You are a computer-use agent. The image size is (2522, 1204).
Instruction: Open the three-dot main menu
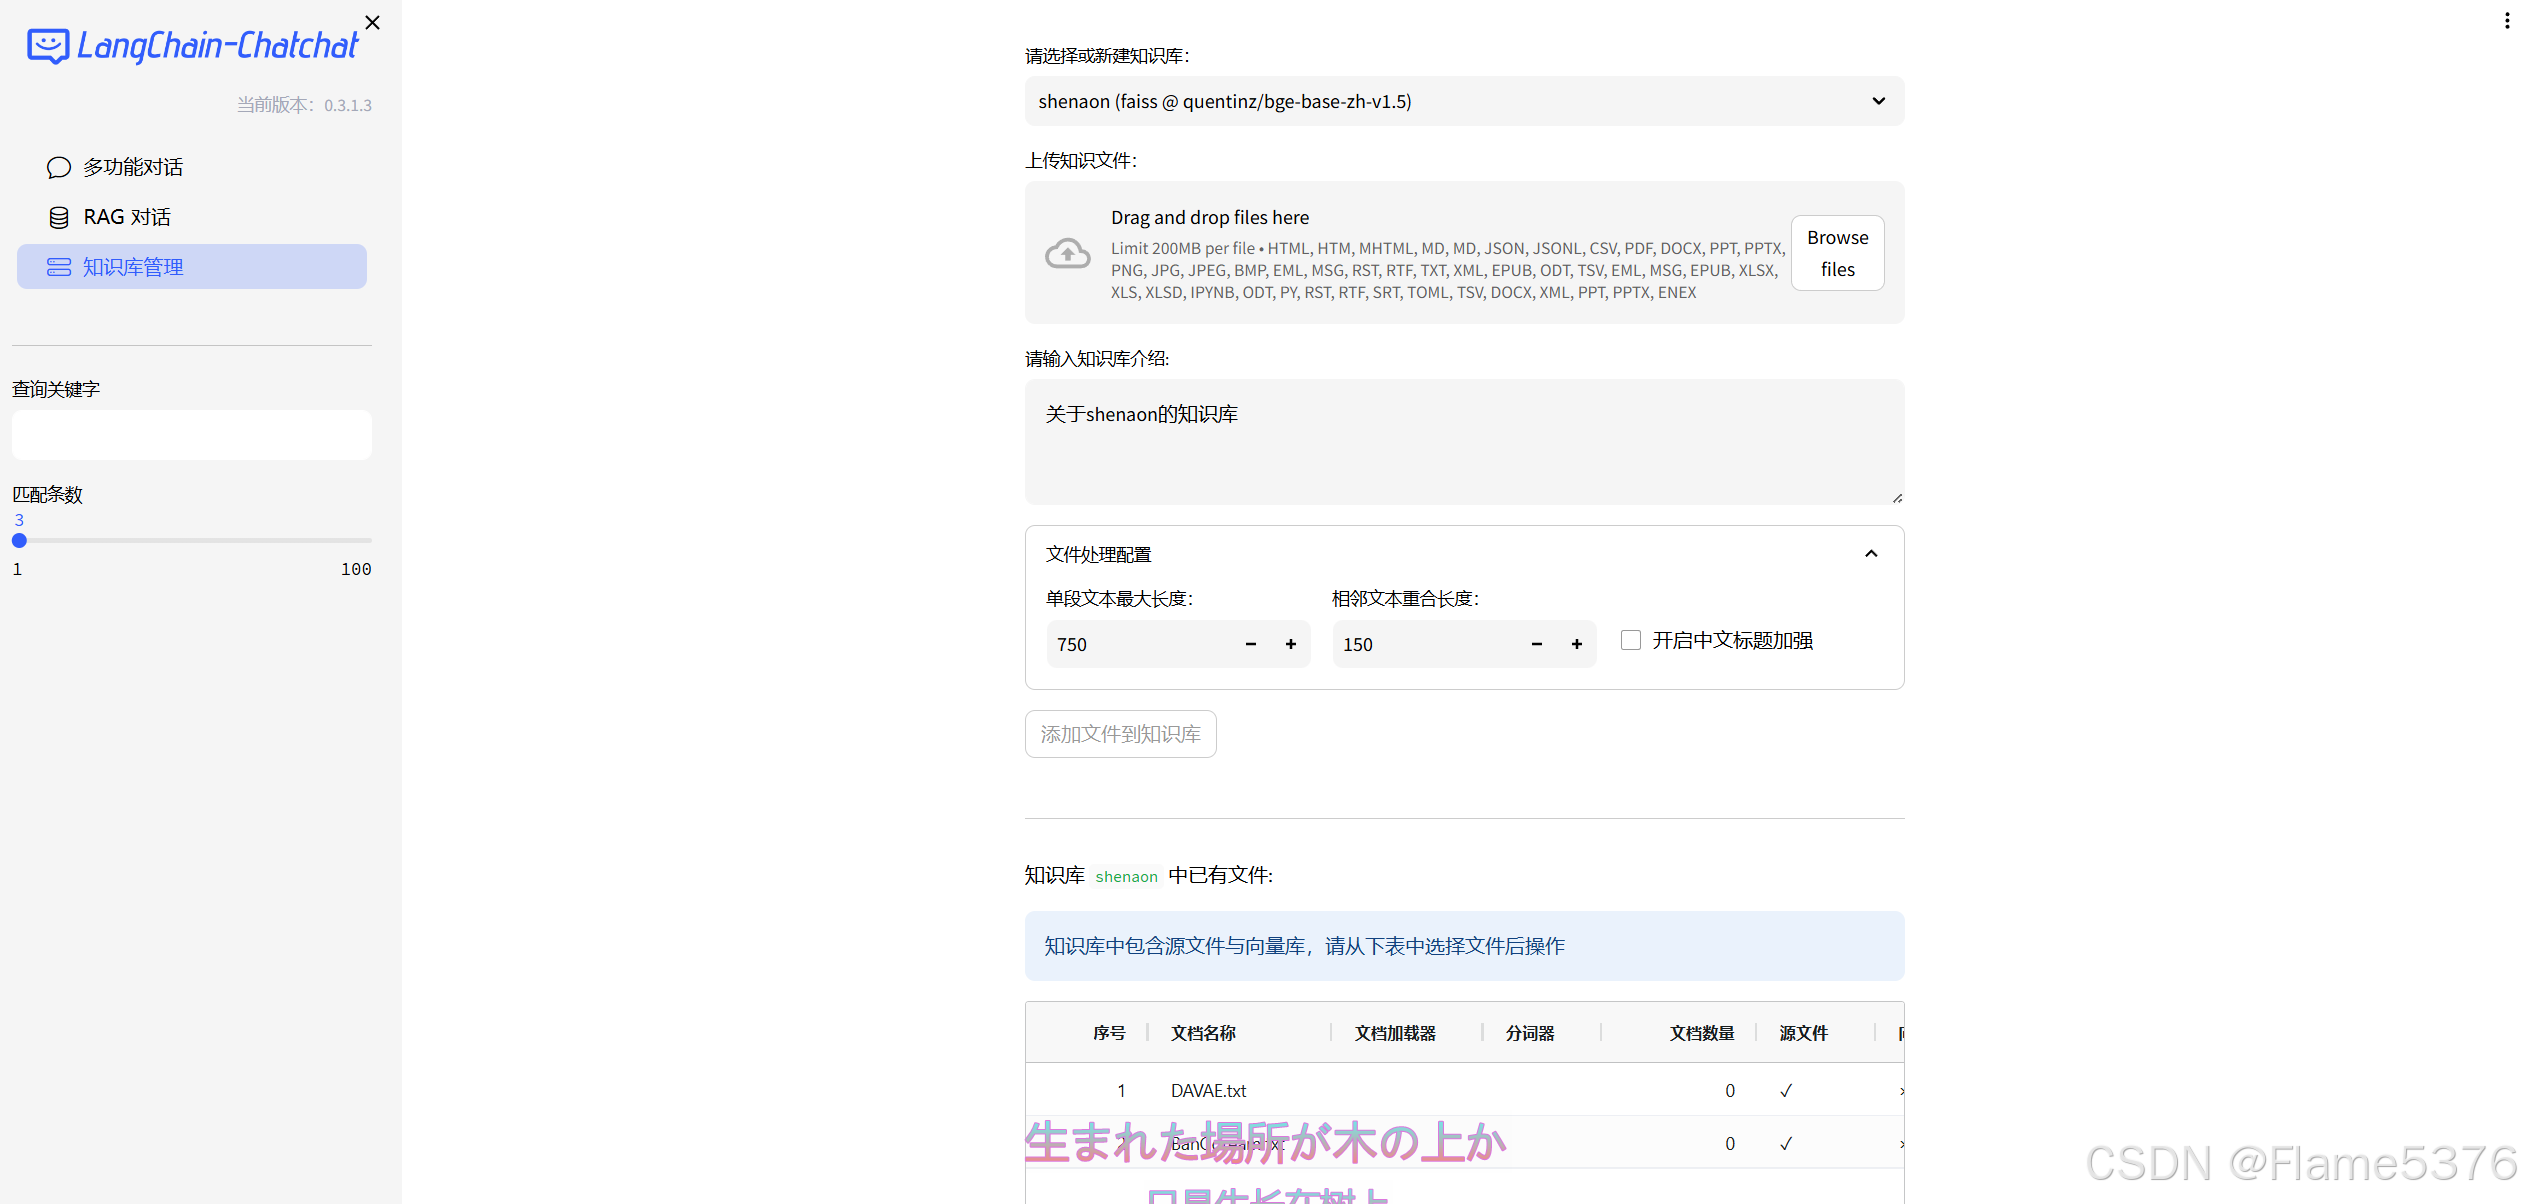[x=2507, y=21]
